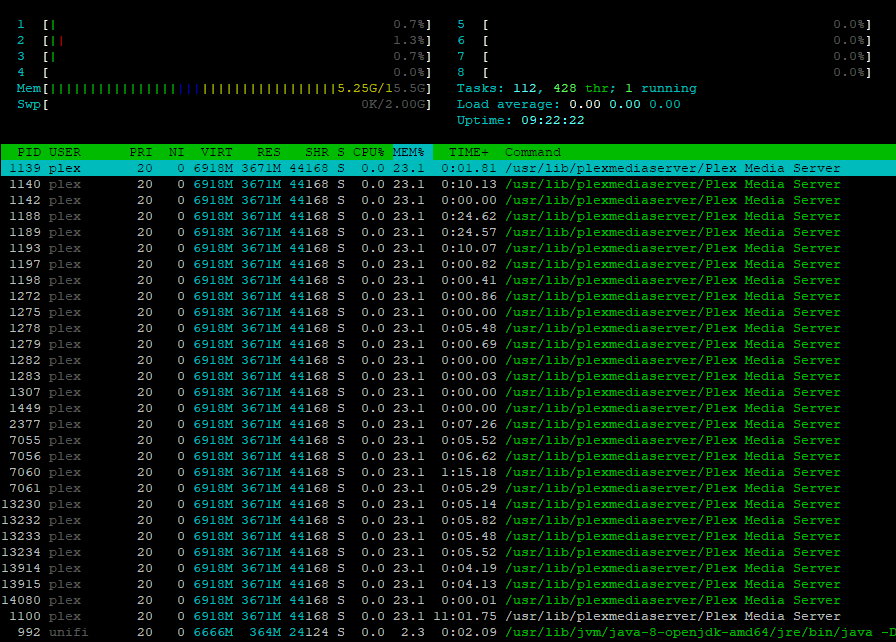This screenshot has height=642, width=896.
Task: Select process row with PID 2377
Action: click(448, 424)
